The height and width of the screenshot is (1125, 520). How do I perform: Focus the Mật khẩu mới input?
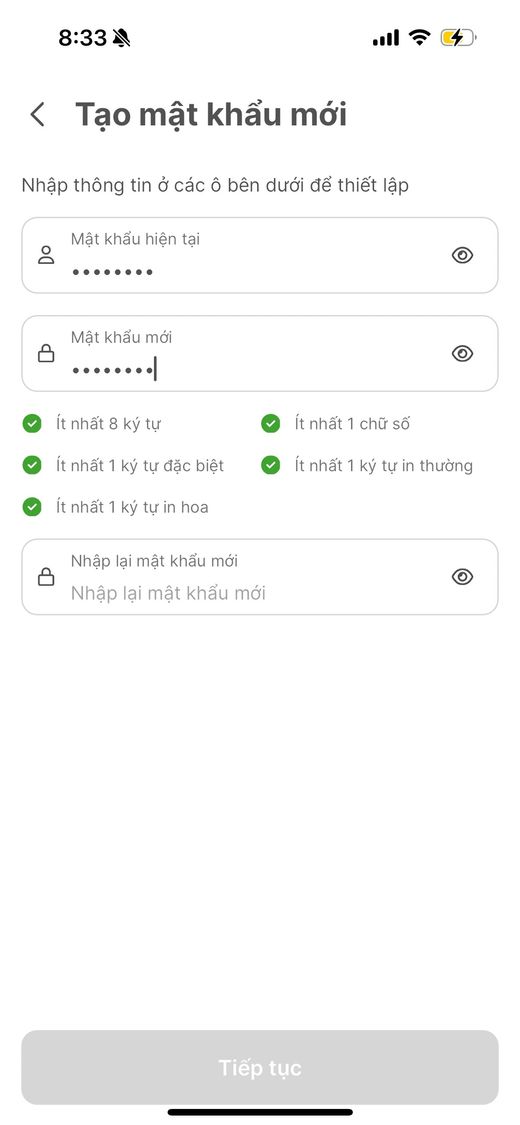pos(260,354)
